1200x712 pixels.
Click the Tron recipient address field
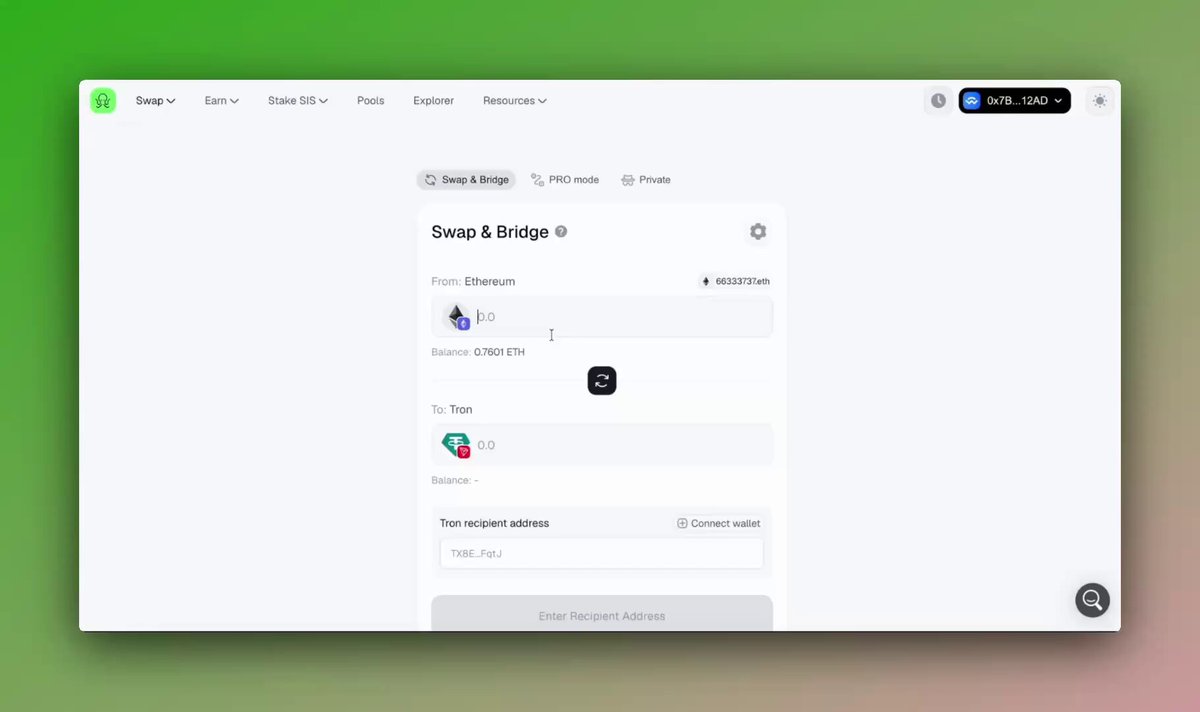602,554
